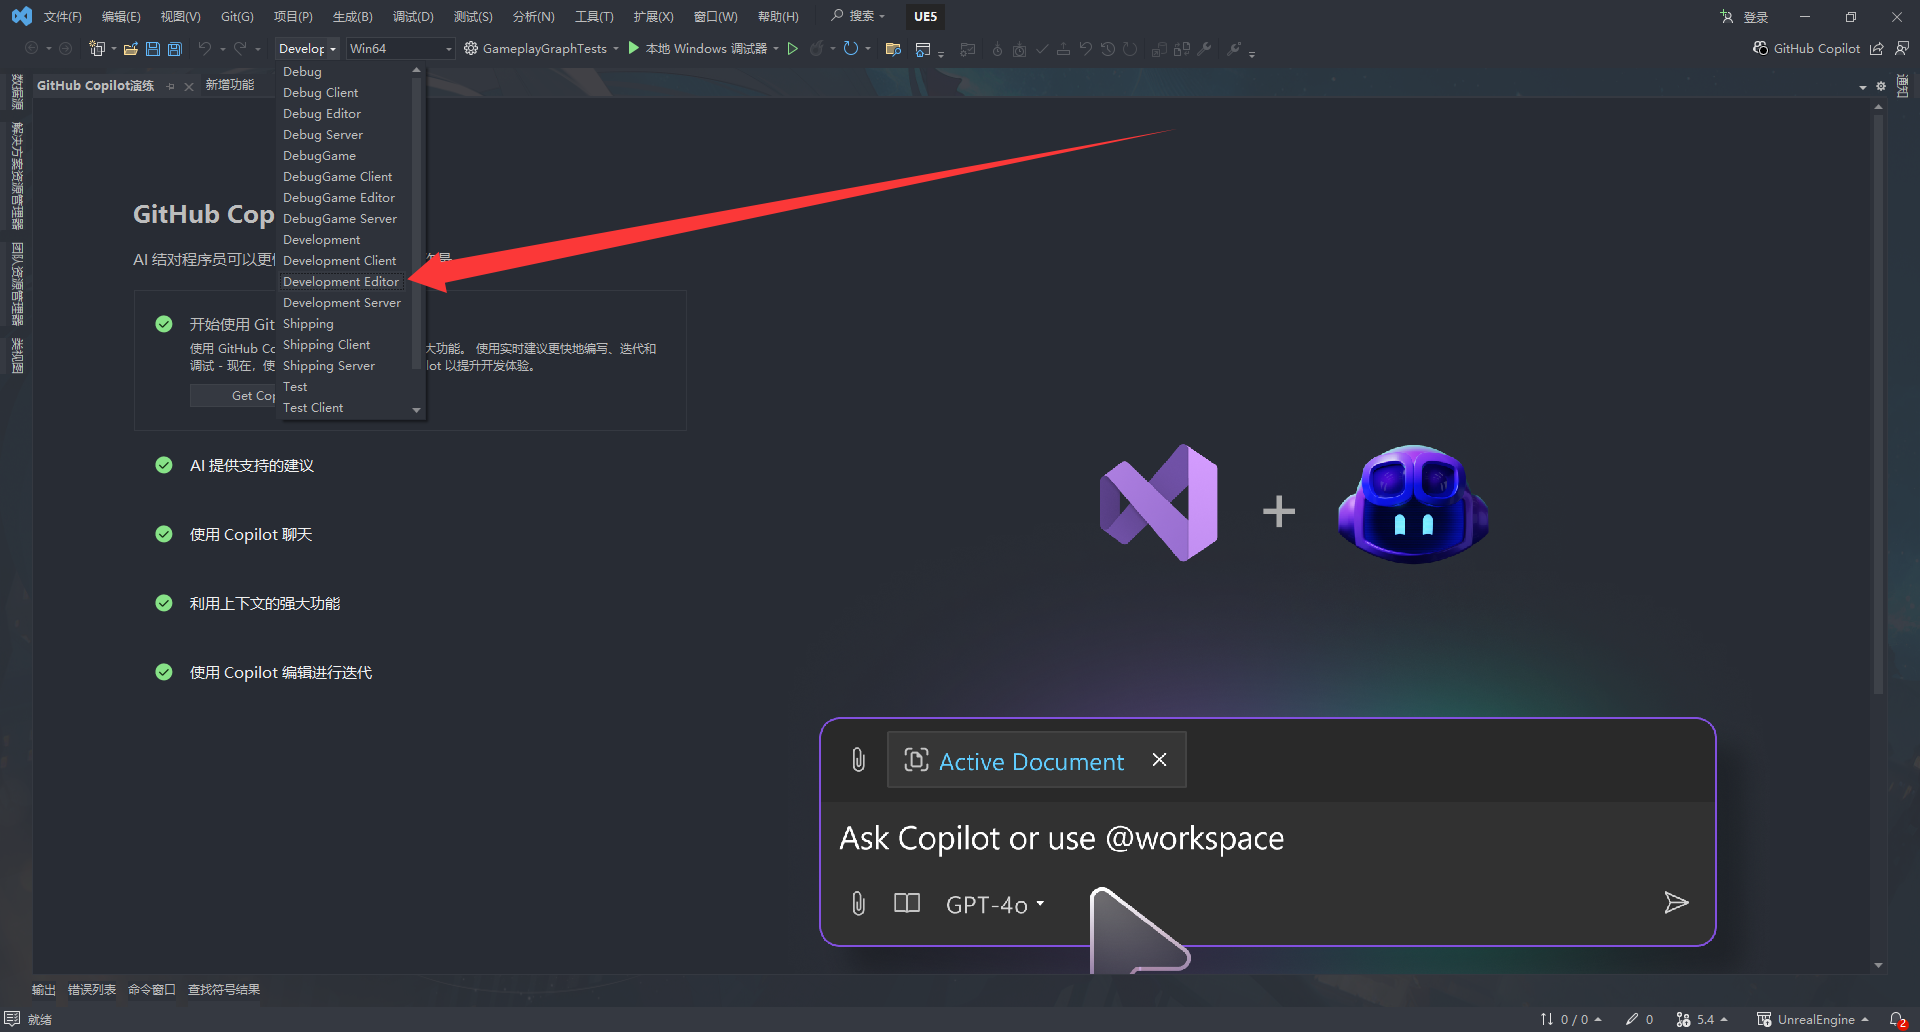
Task: Start without debugging using the outlined play icon
Action: click(792, 48)
